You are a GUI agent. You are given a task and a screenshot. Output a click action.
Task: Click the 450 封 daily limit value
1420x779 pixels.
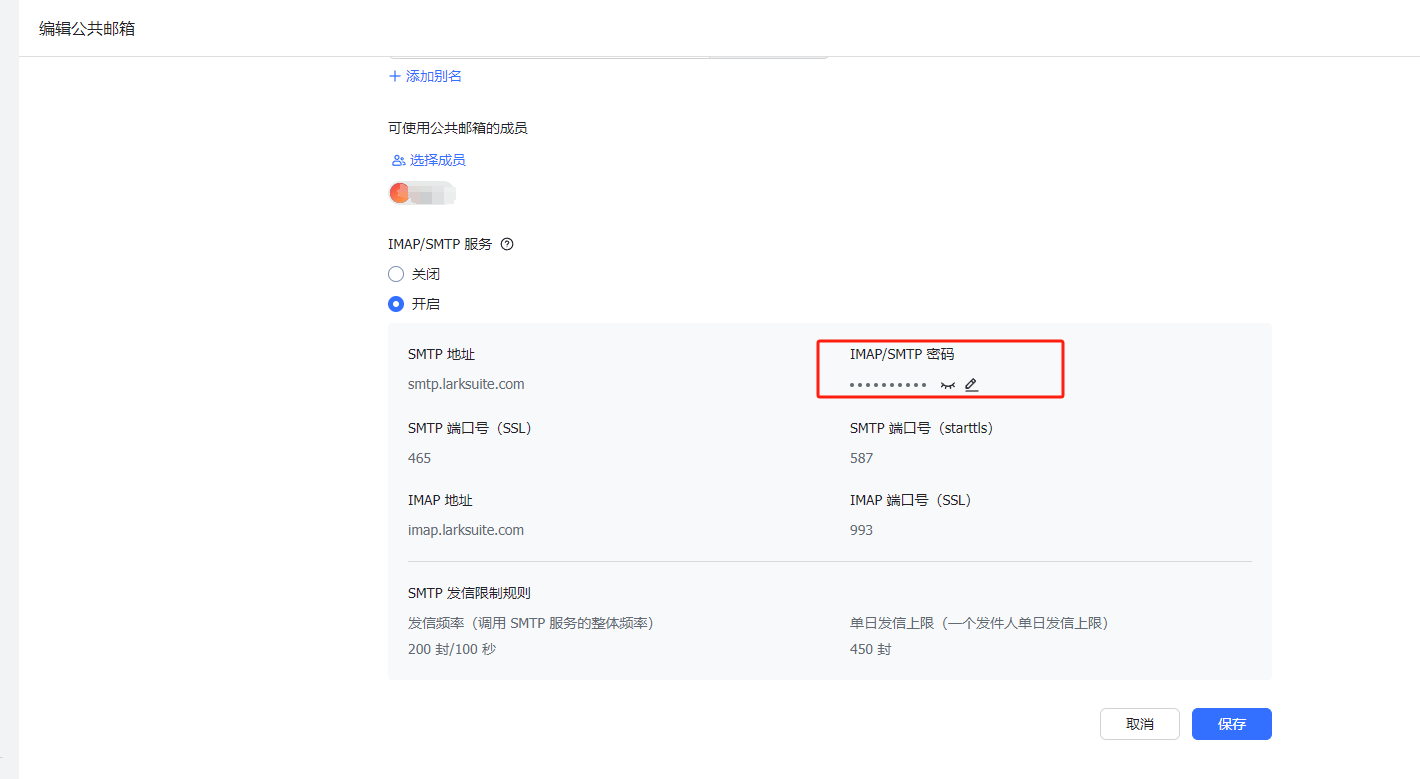(871, 649)
